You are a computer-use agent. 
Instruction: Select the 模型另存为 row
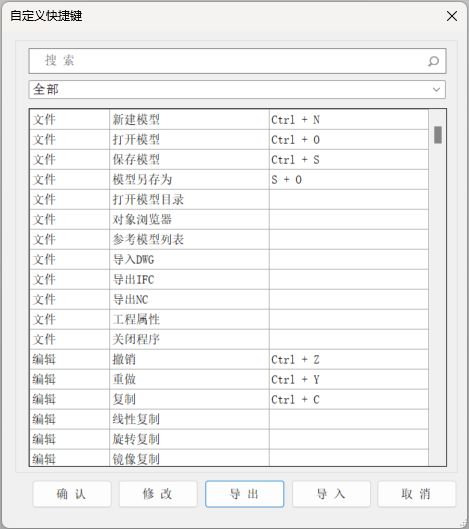tap(229, 179)
